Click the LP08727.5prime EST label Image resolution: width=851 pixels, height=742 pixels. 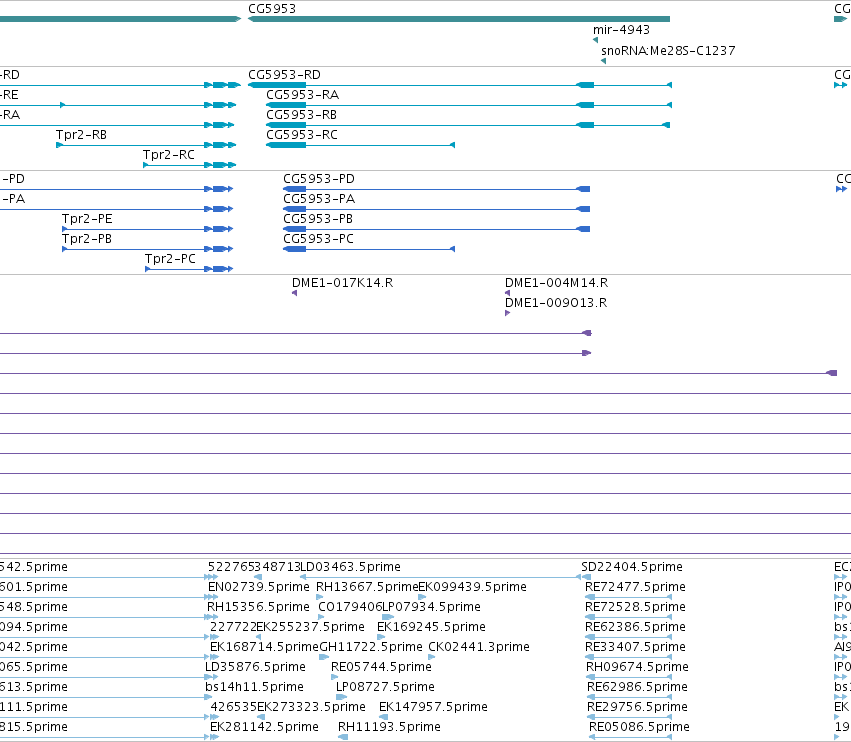[385, 687]
